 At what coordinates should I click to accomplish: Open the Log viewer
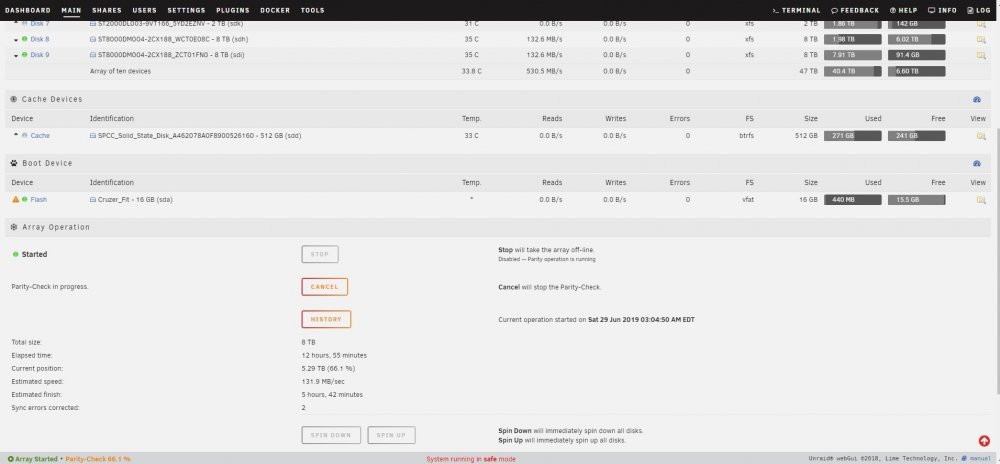(x=979, y=10)
